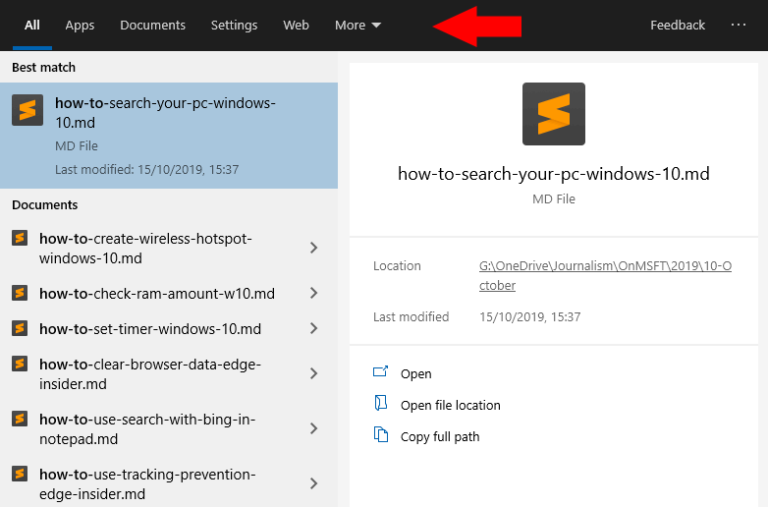Expand arrow for how-to-clear-browser-data result
The width and height of the screenshot is (768, 507).
pos(313,374)
